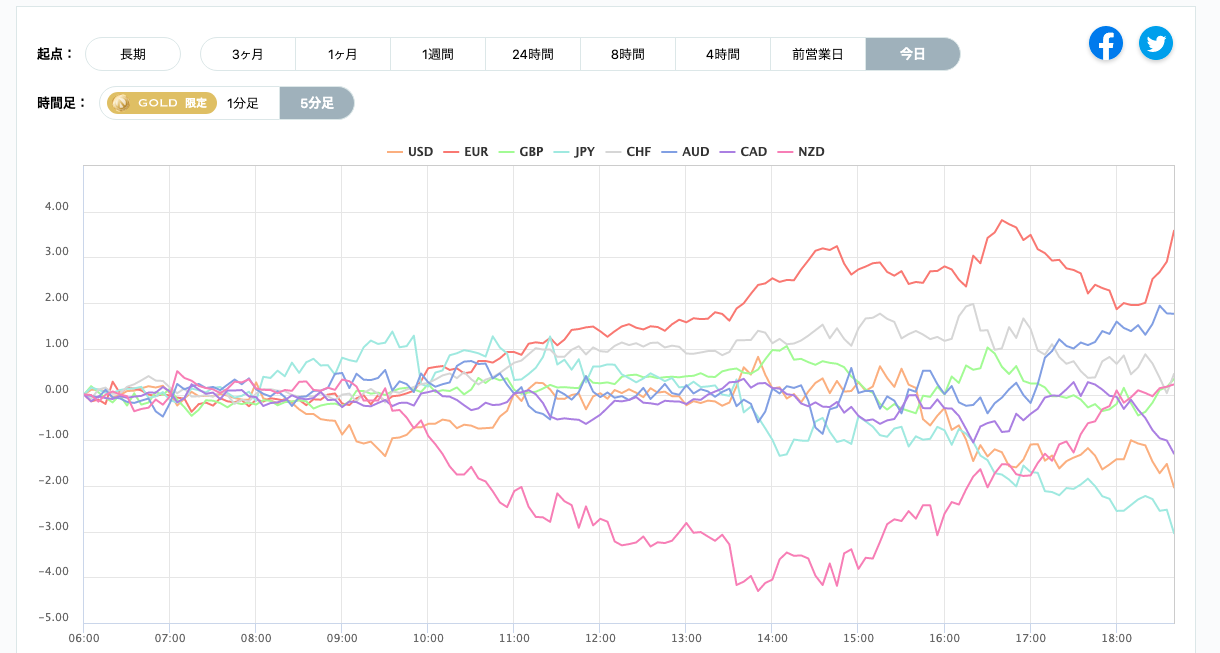Toggle the NZD legend entry

coord(801,152)
